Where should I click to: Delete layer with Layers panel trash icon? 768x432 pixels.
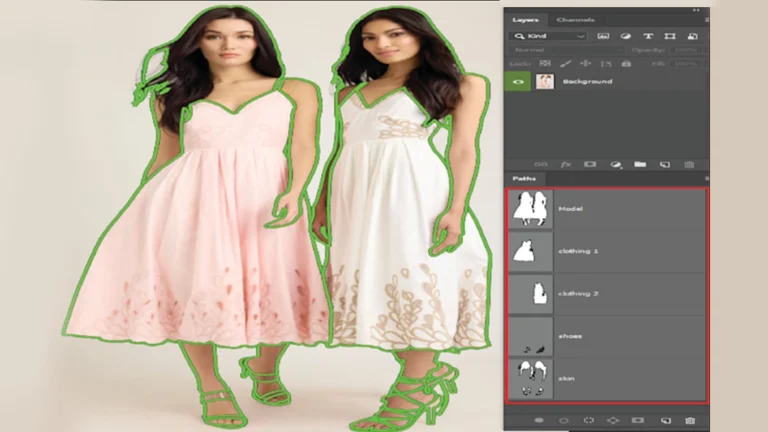tap(689, 165)
